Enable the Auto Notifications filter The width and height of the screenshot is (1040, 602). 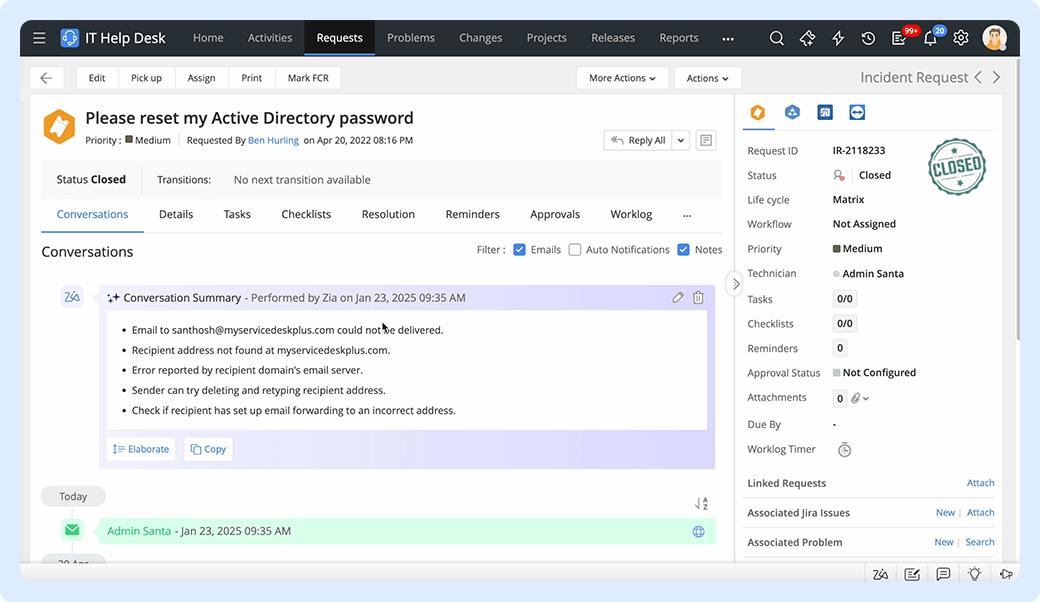[575, 249]
